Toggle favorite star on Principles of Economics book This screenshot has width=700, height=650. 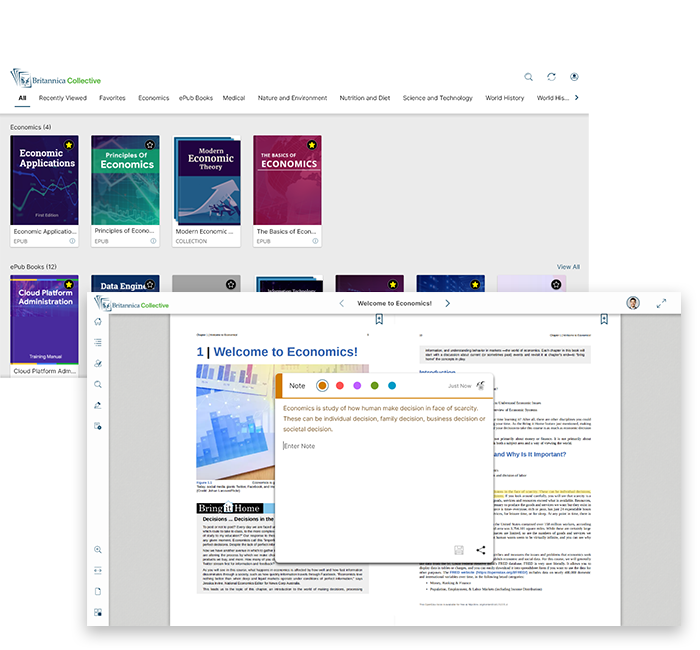click(150, 145)
